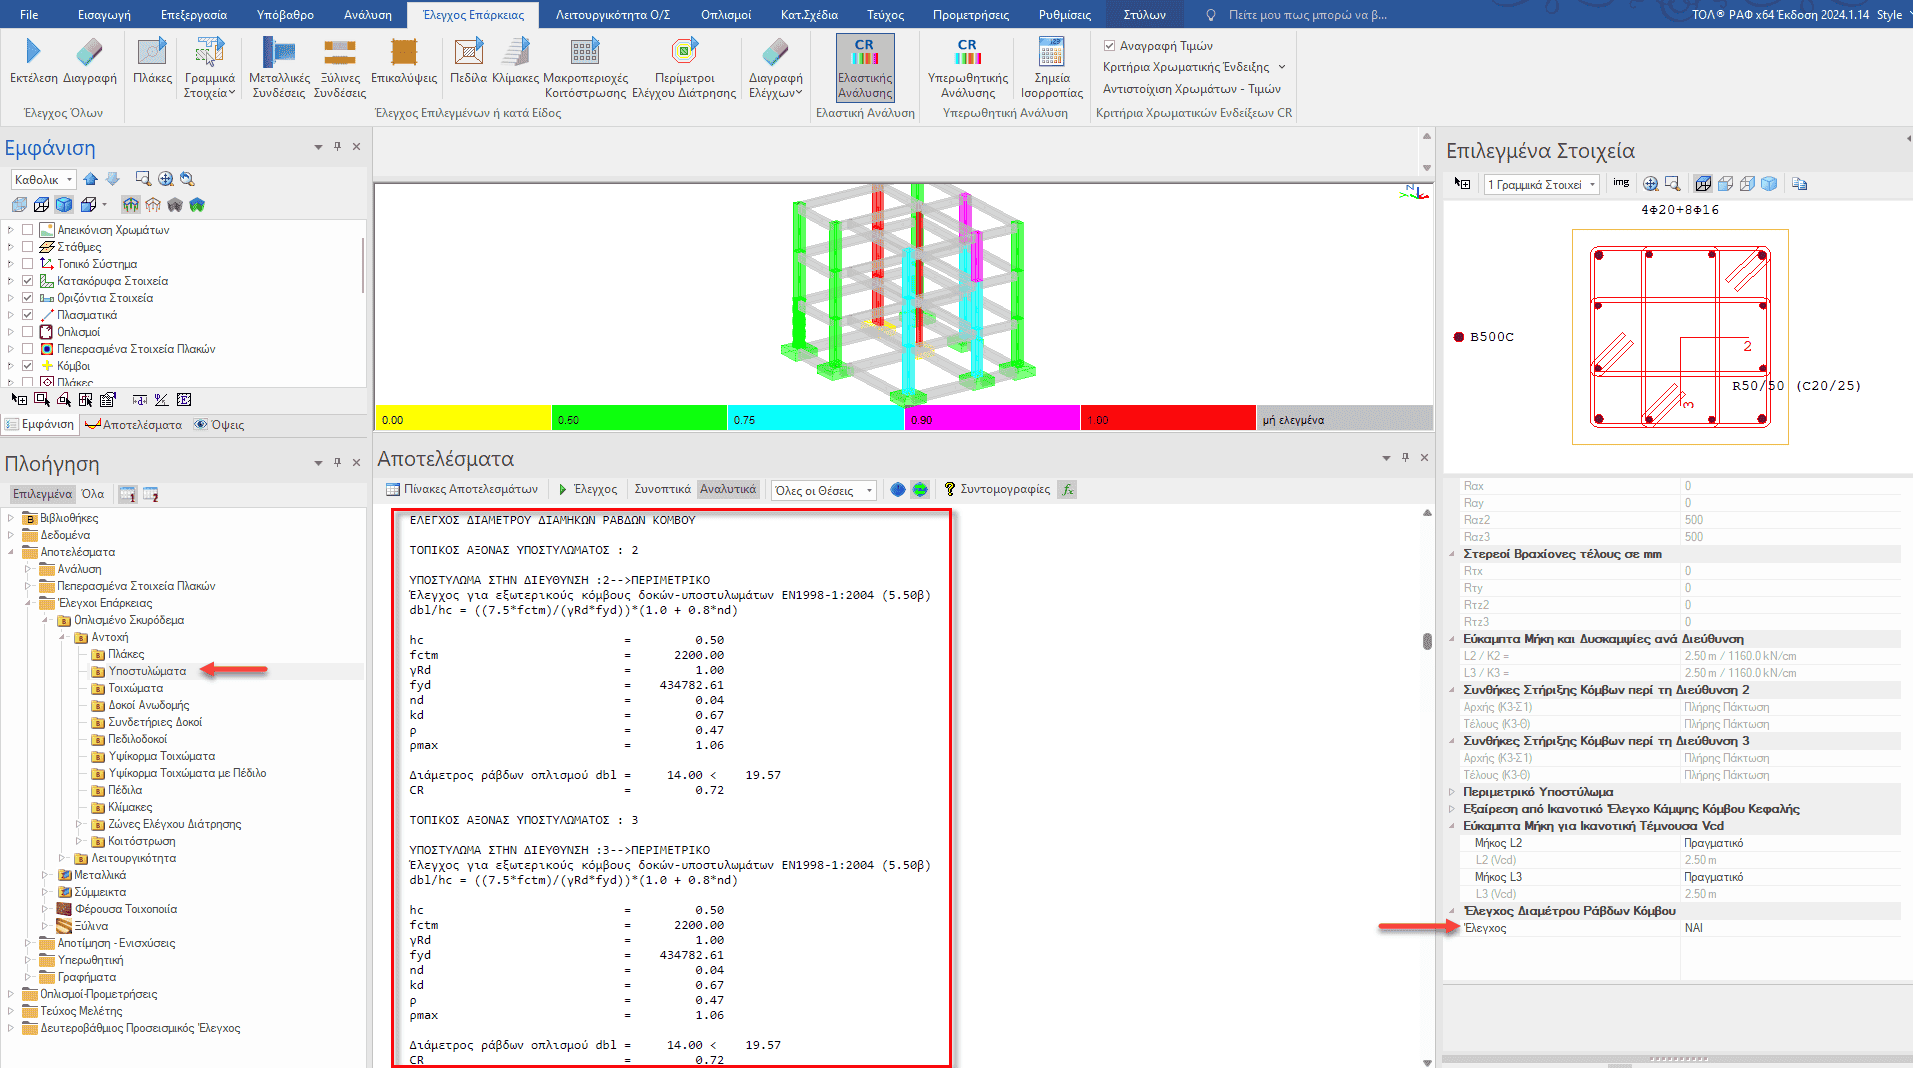Click the Εκτέλεση run icon in ribbon

pos(33,52)
